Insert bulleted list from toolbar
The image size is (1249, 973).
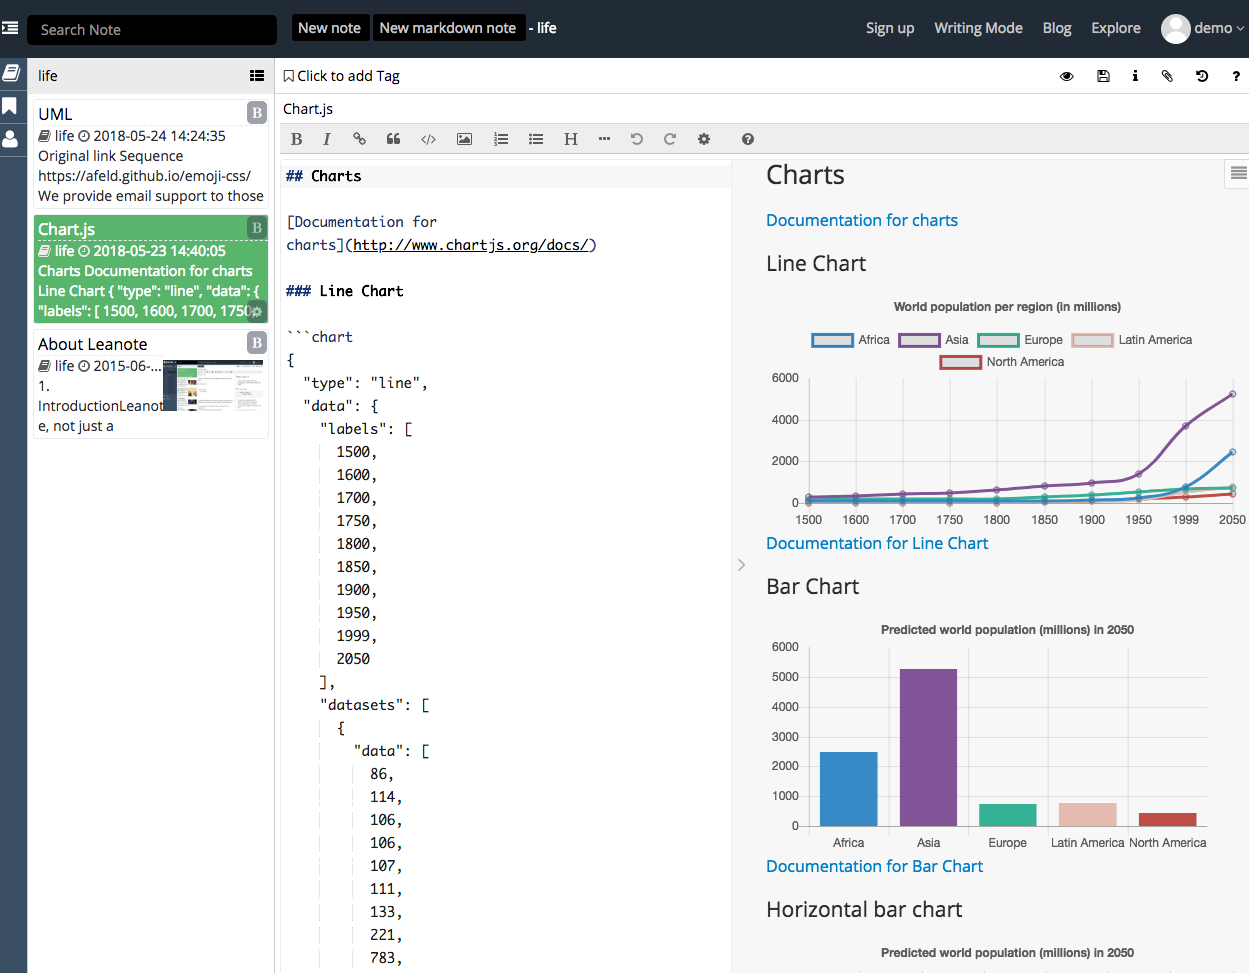536,139
